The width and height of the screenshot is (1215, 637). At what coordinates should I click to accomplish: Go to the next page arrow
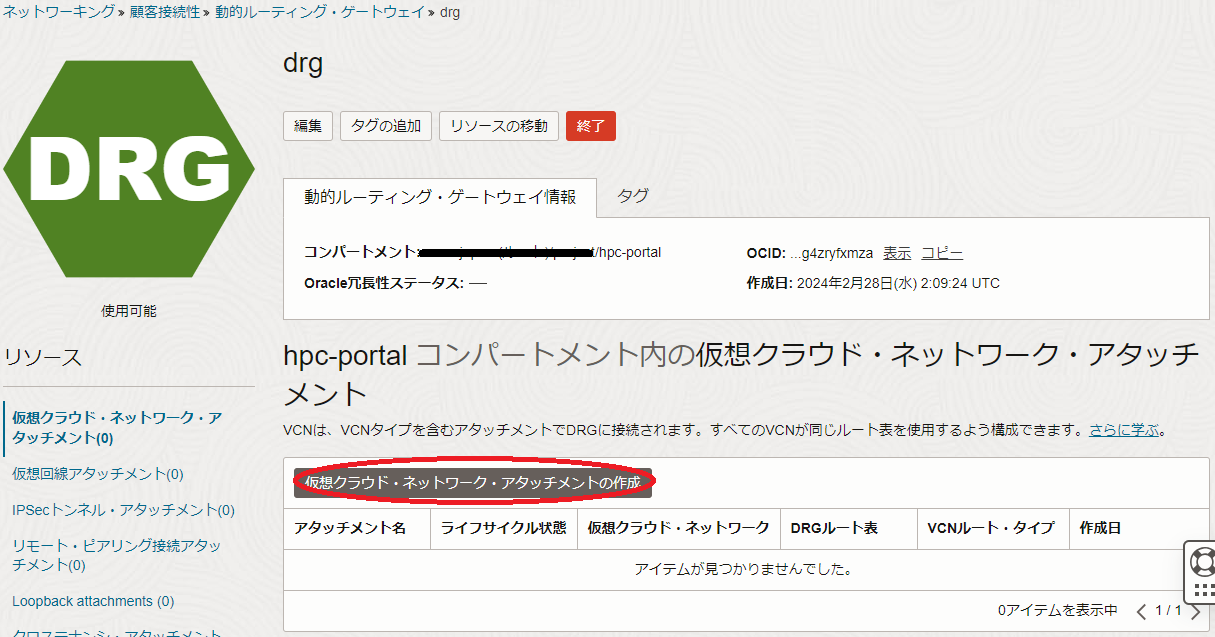tap(1194, 611)
